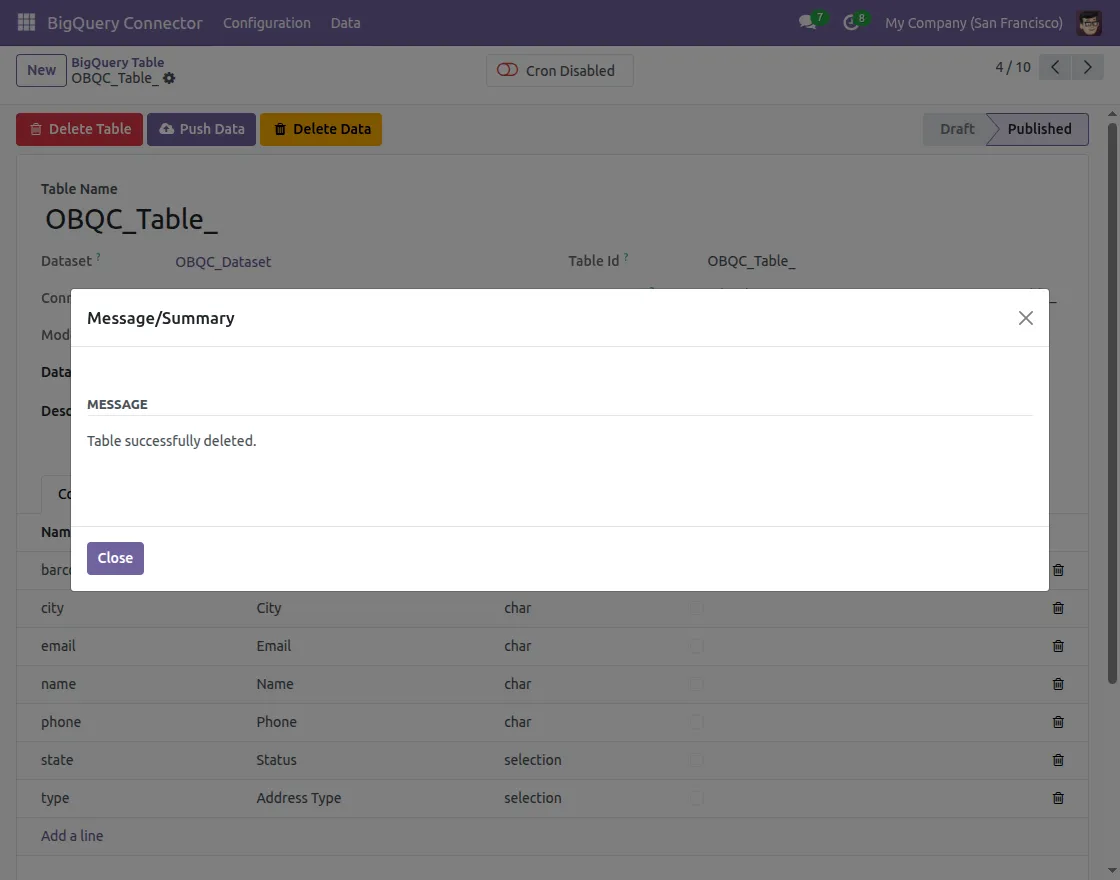The image size is (1120, 880).
Task: Open the OBQC_Dataset dataset link
Action: [x=223, y=261]
